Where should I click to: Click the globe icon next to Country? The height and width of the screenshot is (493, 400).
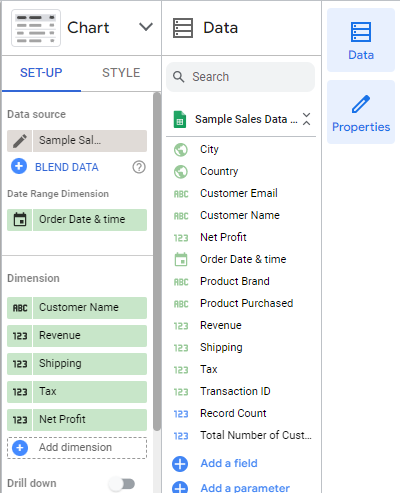[x=181, y=172]
